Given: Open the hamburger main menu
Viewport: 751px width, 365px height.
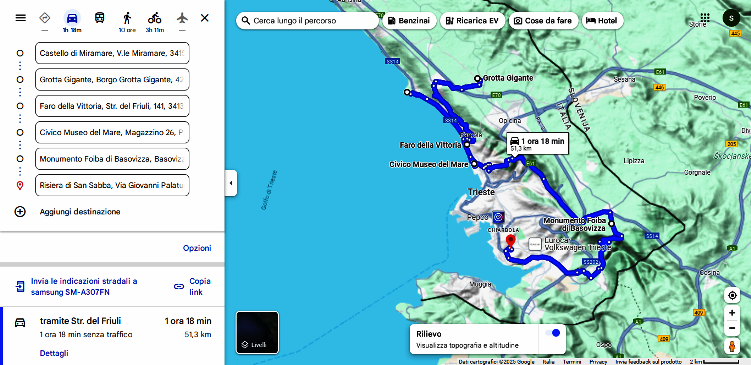Looking at the screenshot, I should pos(20,18).
